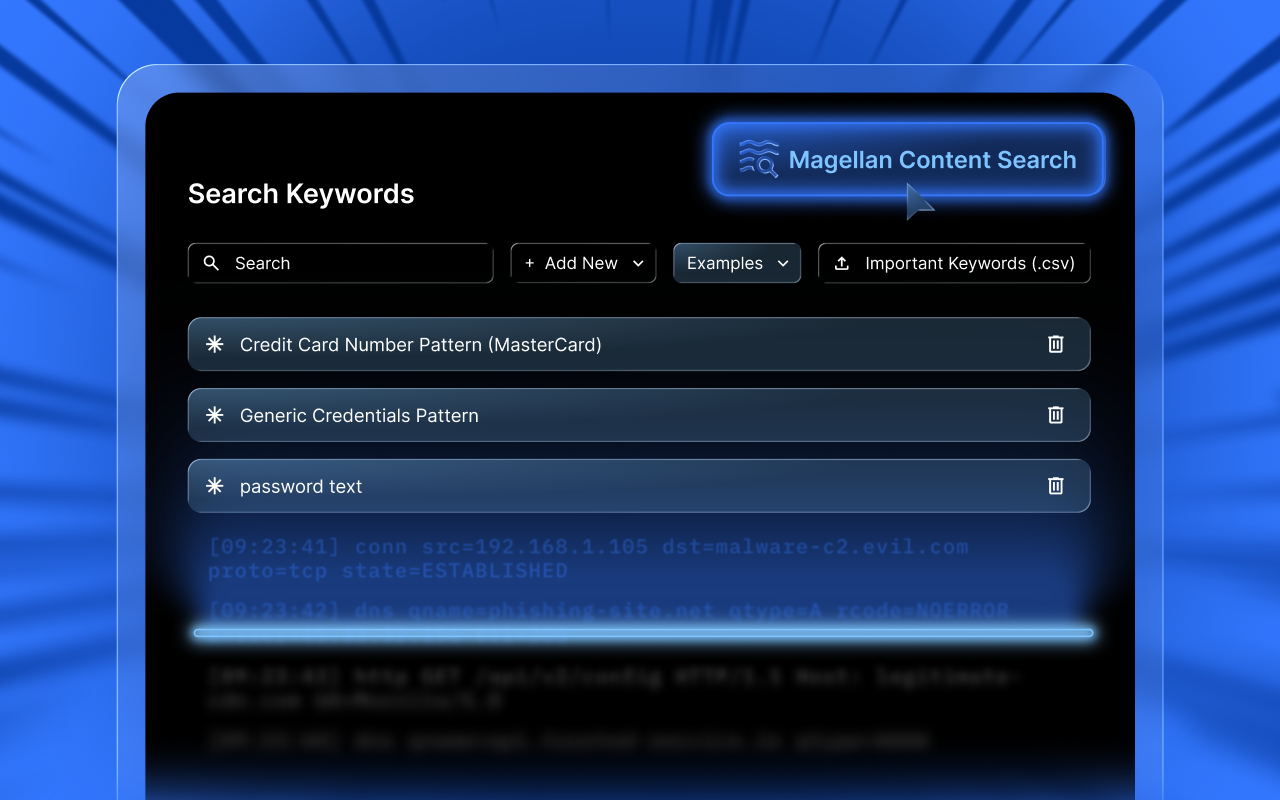This screenshot has height=800, width=1280.
Task: Delete the password text keyword
Action: tap(1055, 486)
